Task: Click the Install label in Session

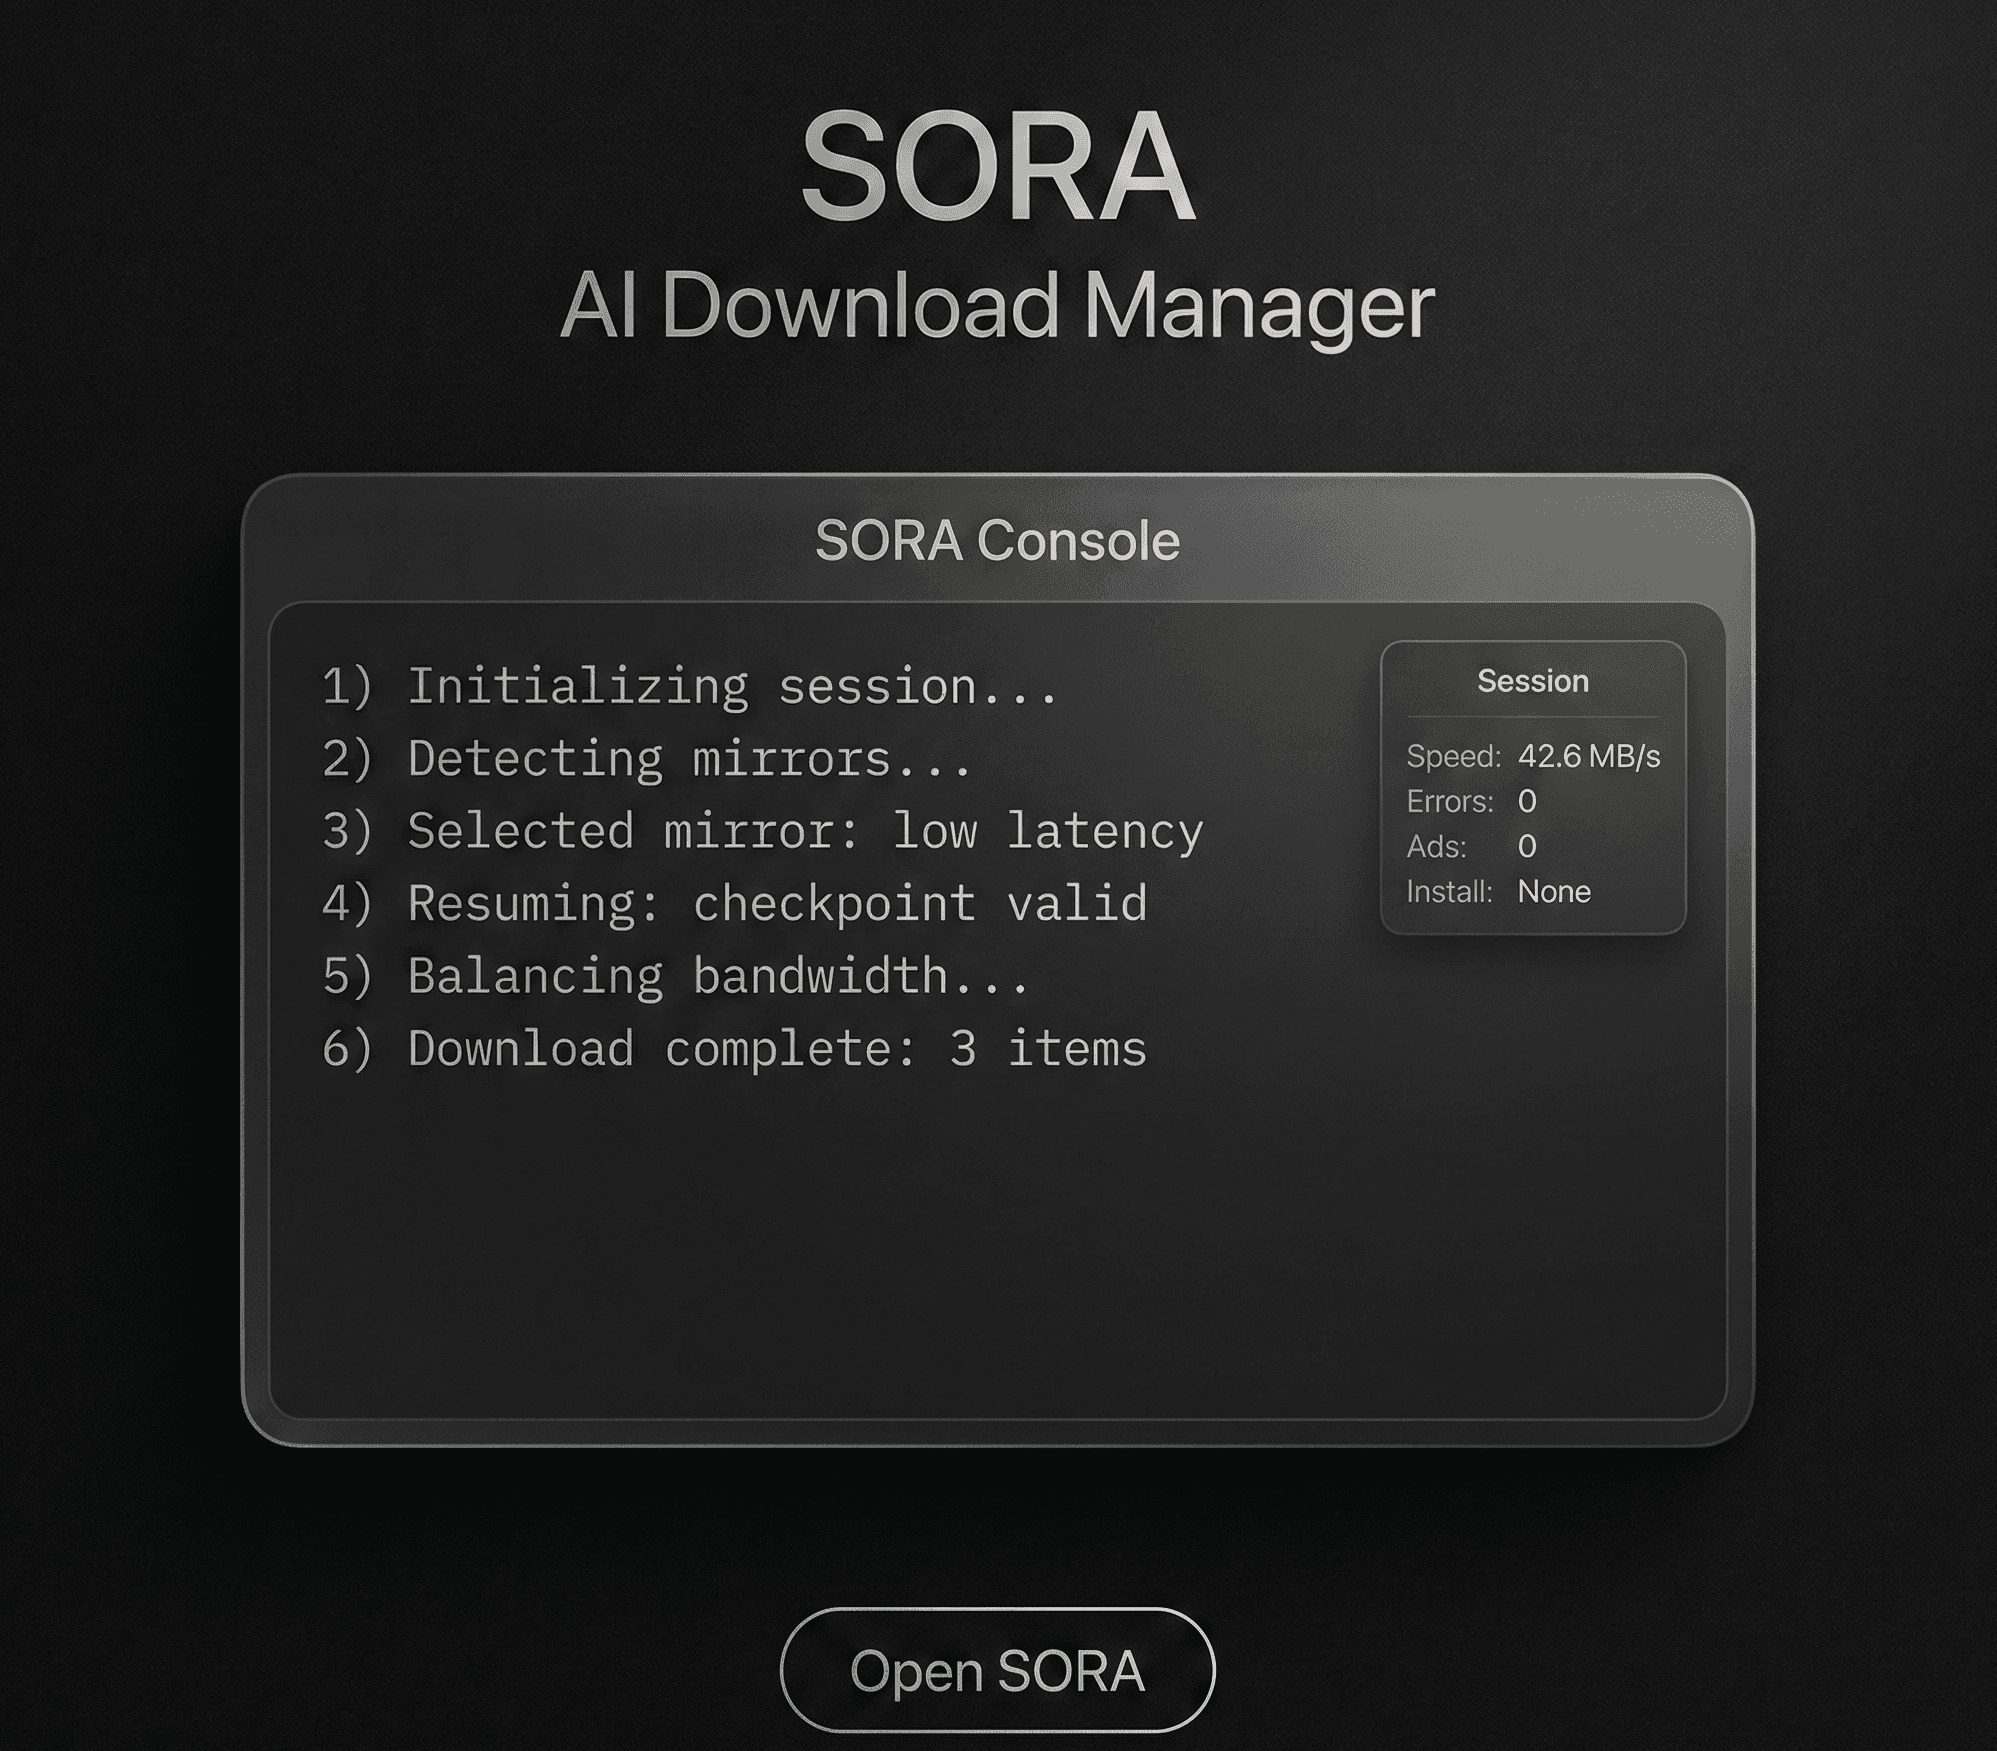Action: click(x=1449, y=891)
